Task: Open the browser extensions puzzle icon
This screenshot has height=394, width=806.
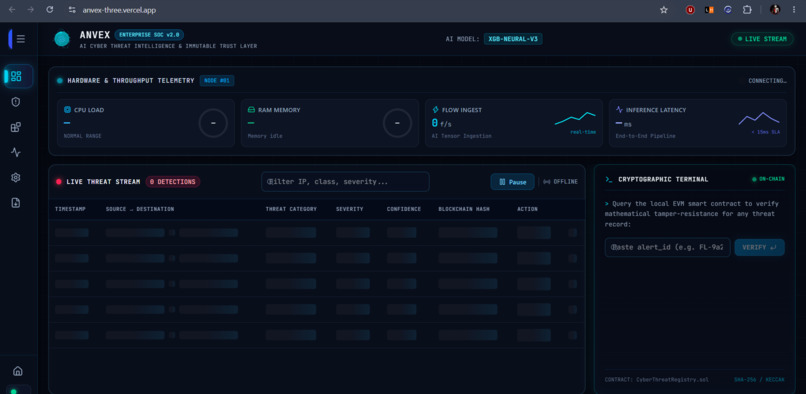Action: (x=747, y=10)
